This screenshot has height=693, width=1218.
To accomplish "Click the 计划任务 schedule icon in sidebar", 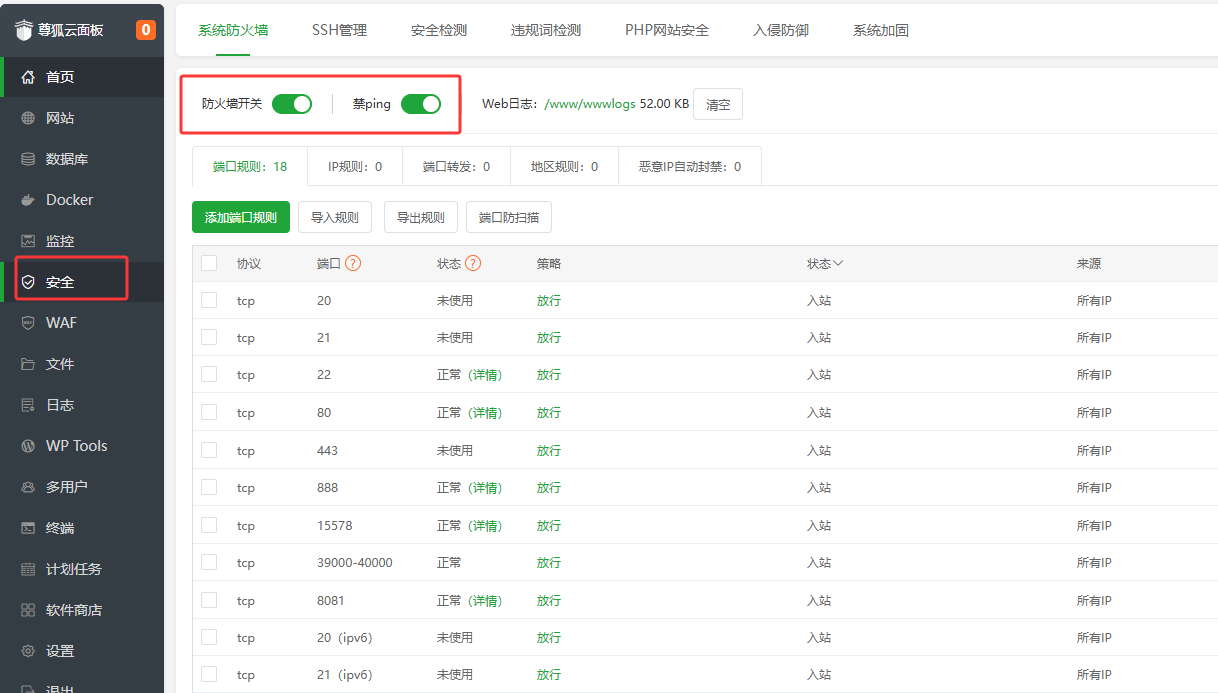I will tap(28, 569).
